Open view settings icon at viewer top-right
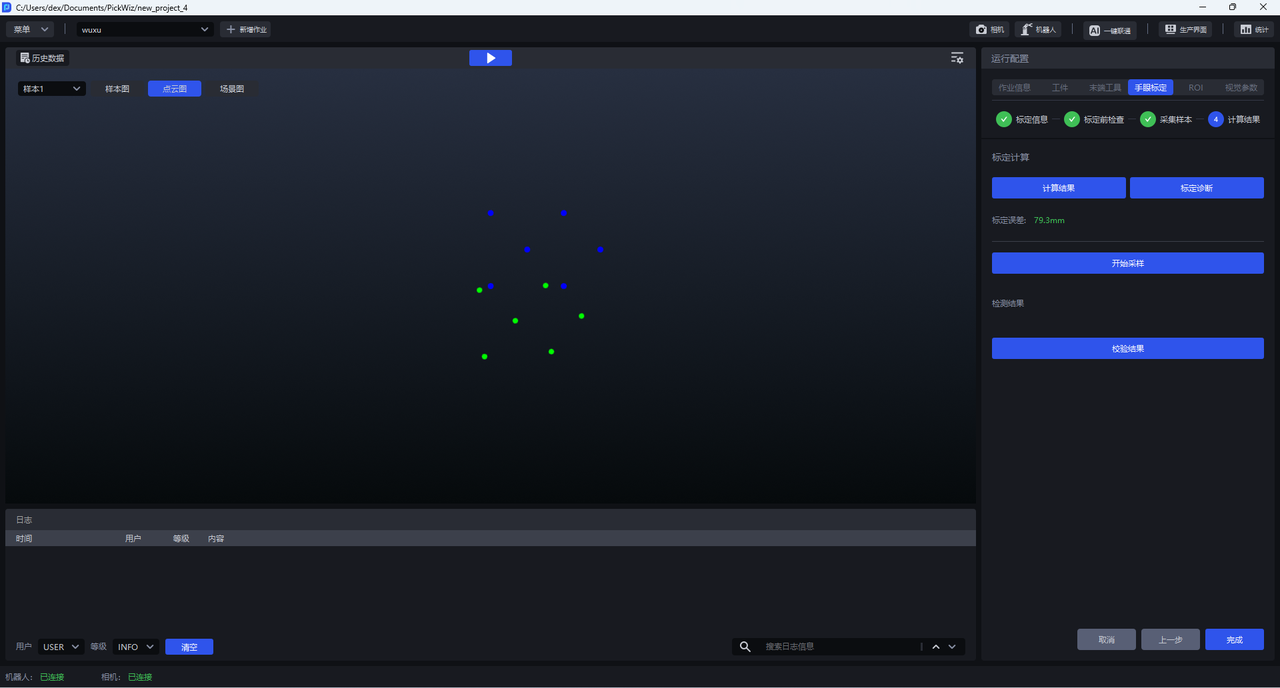The height and width of the screenshot is (688, 1280). pyautogui.click(x=957, y=58)
